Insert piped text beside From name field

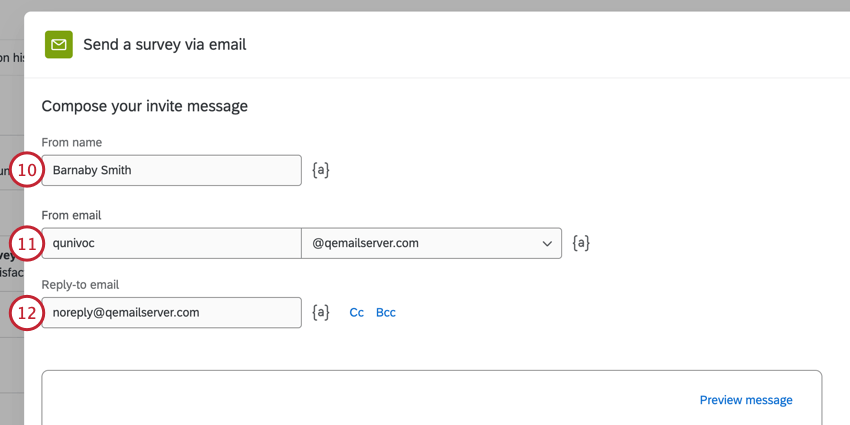321,170
